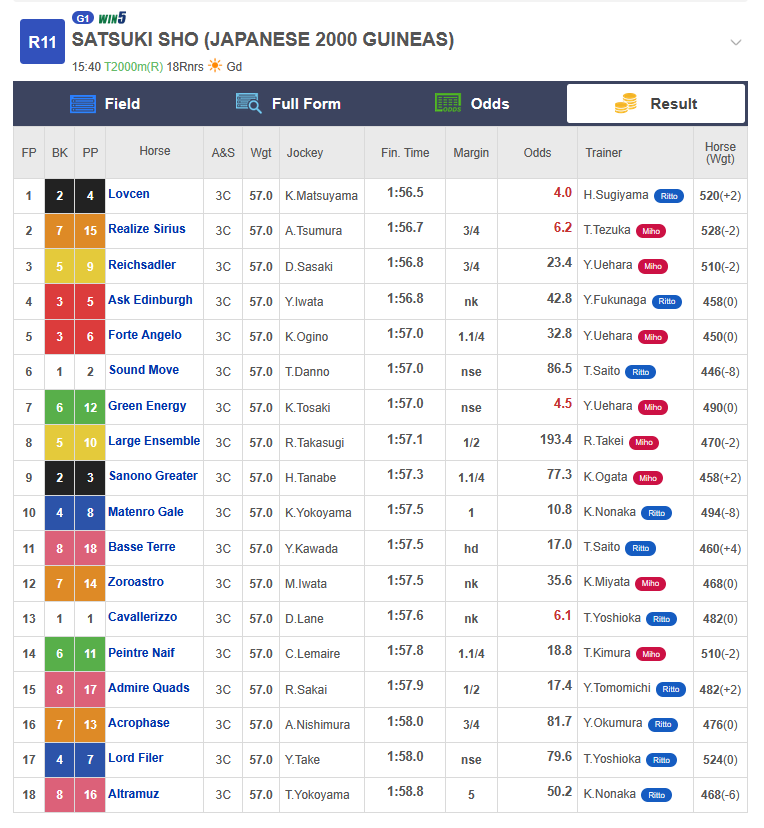Click Miho badge beside T.Tezuka
This screenshot has height=828, width=764.
coord(651,231)
